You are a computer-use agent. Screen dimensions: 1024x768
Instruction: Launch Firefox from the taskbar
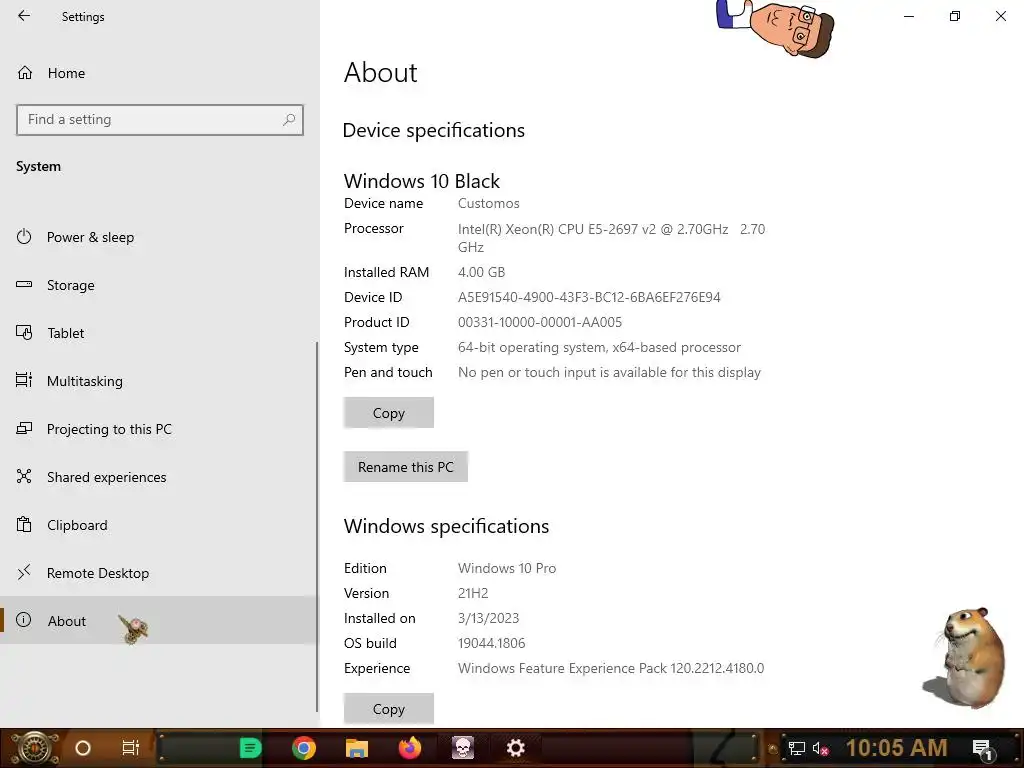tap(410, 748)
